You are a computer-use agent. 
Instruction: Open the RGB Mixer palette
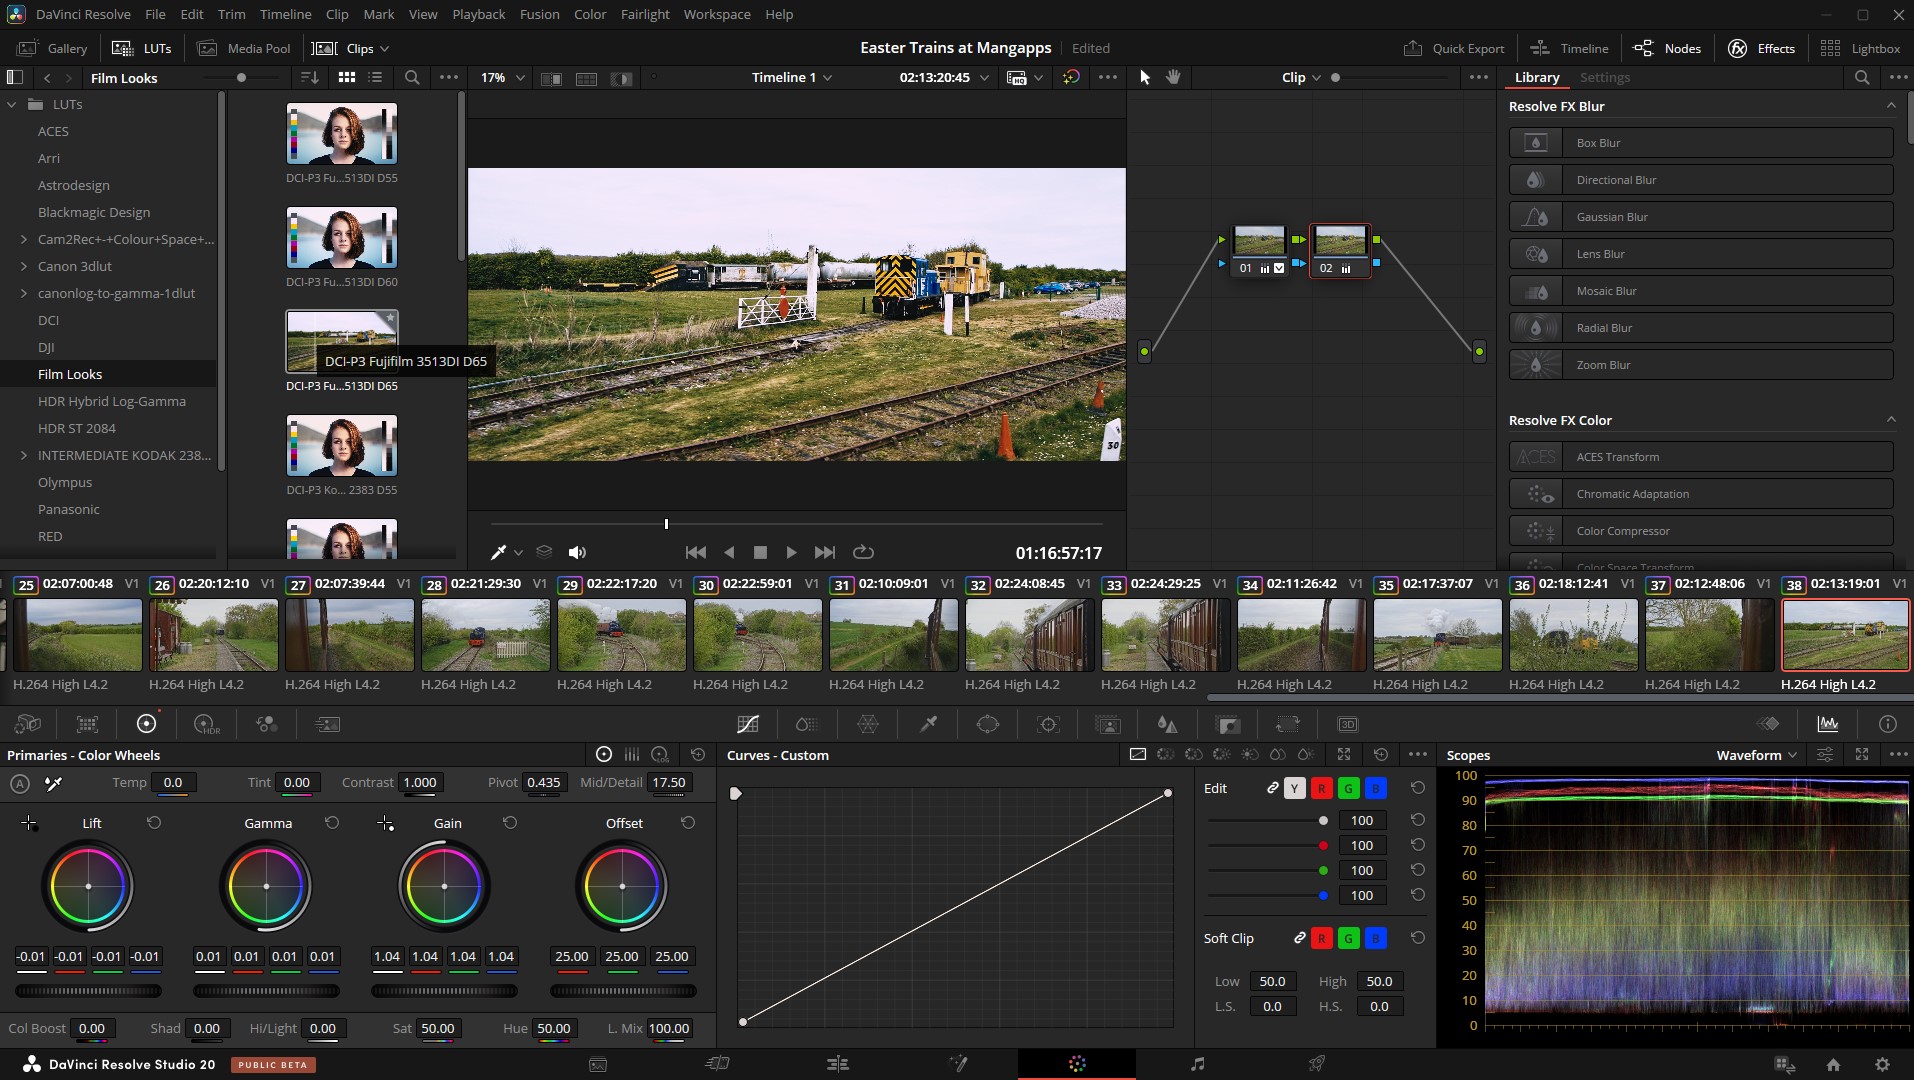click(x=266, y=724)
